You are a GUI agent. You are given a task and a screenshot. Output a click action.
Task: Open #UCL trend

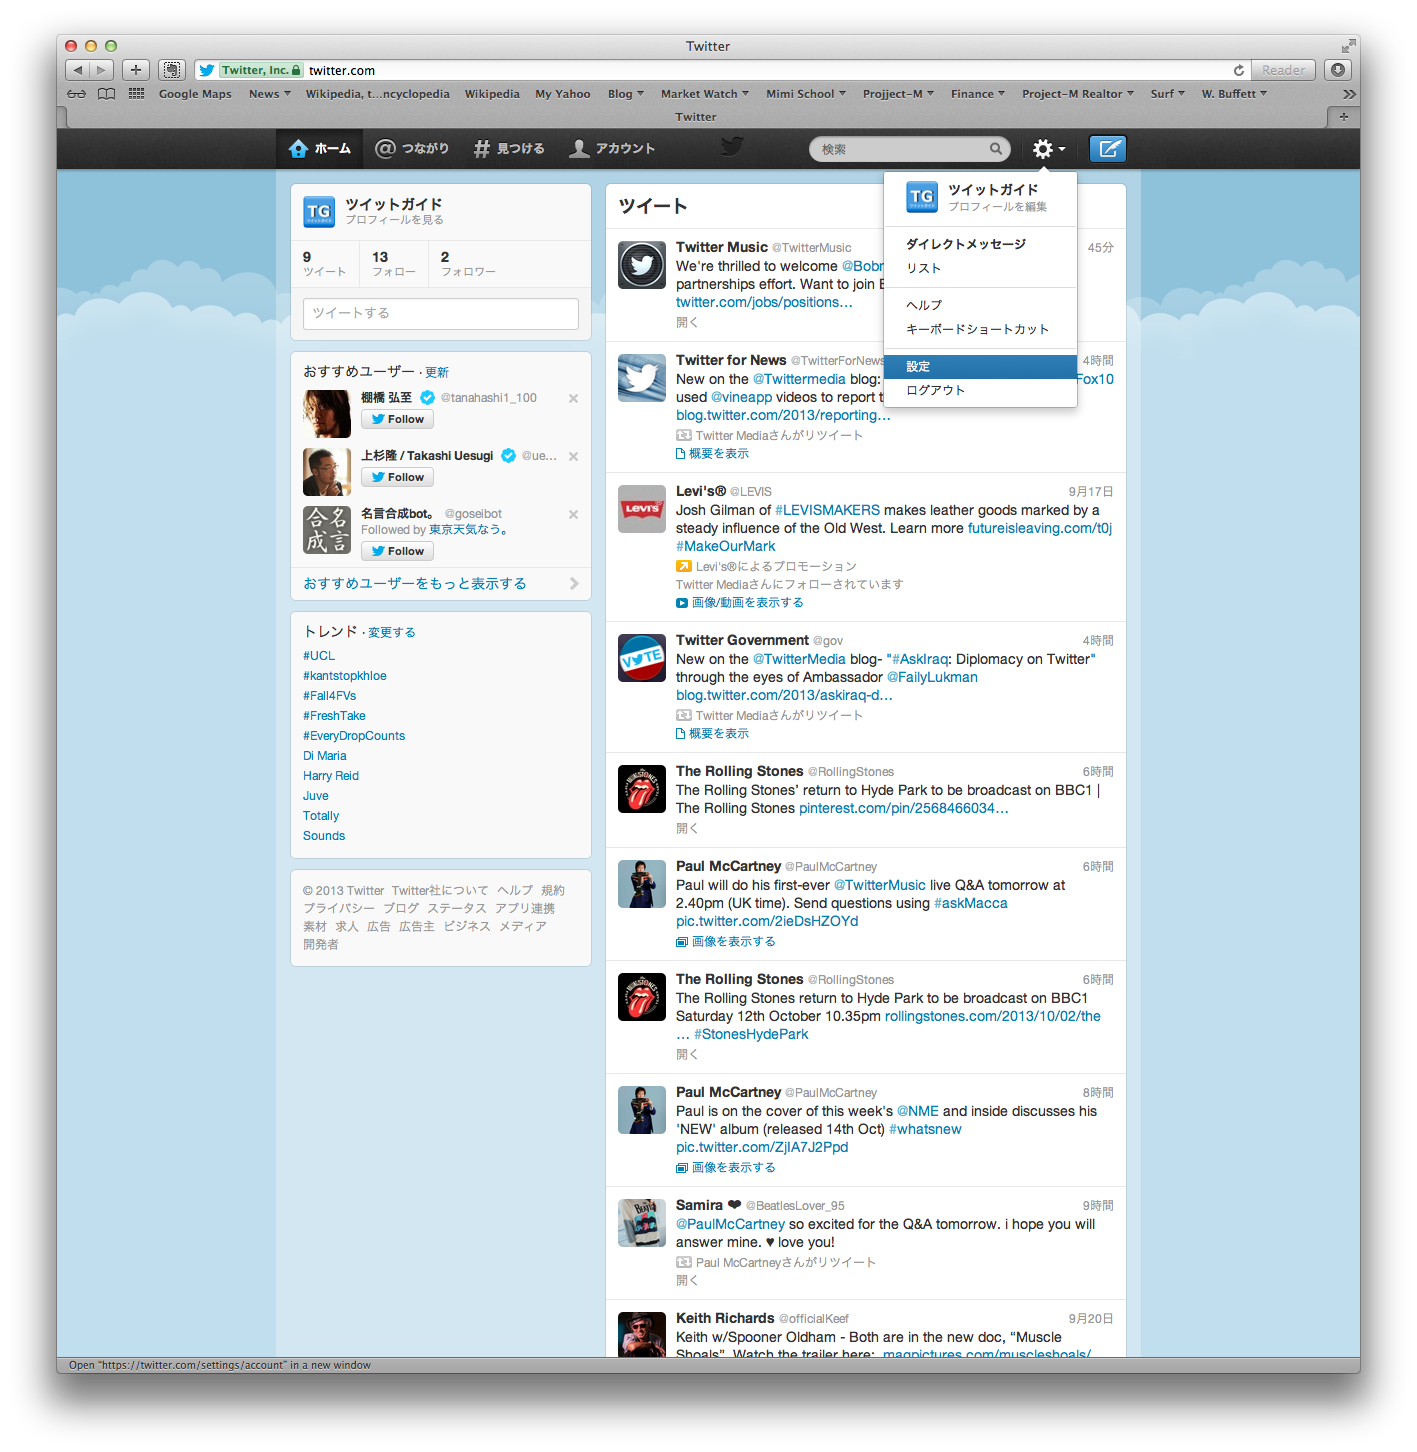pos(319,656)
